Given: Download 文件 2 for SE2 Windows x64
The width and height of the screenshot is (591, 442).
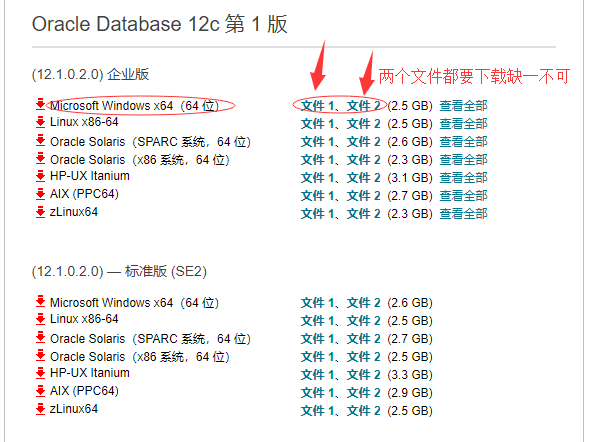Looking at the screenshot, I should click(x=363, y=303).
